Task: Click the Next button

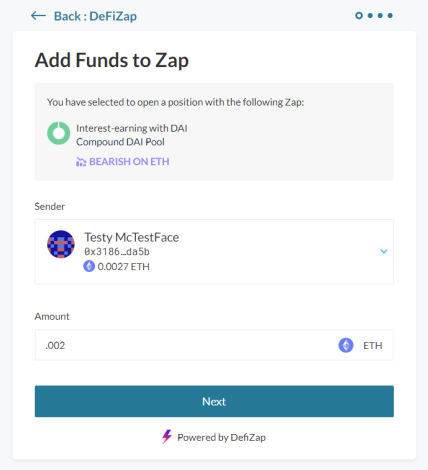Action: point(214,401)
